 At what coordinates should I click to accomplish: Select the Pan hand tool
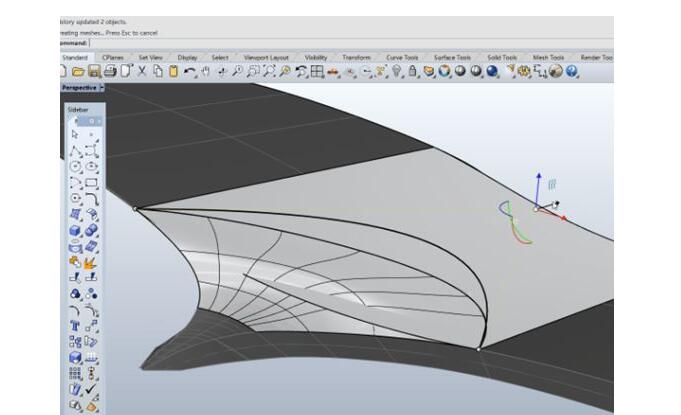[x=206, y=72]
